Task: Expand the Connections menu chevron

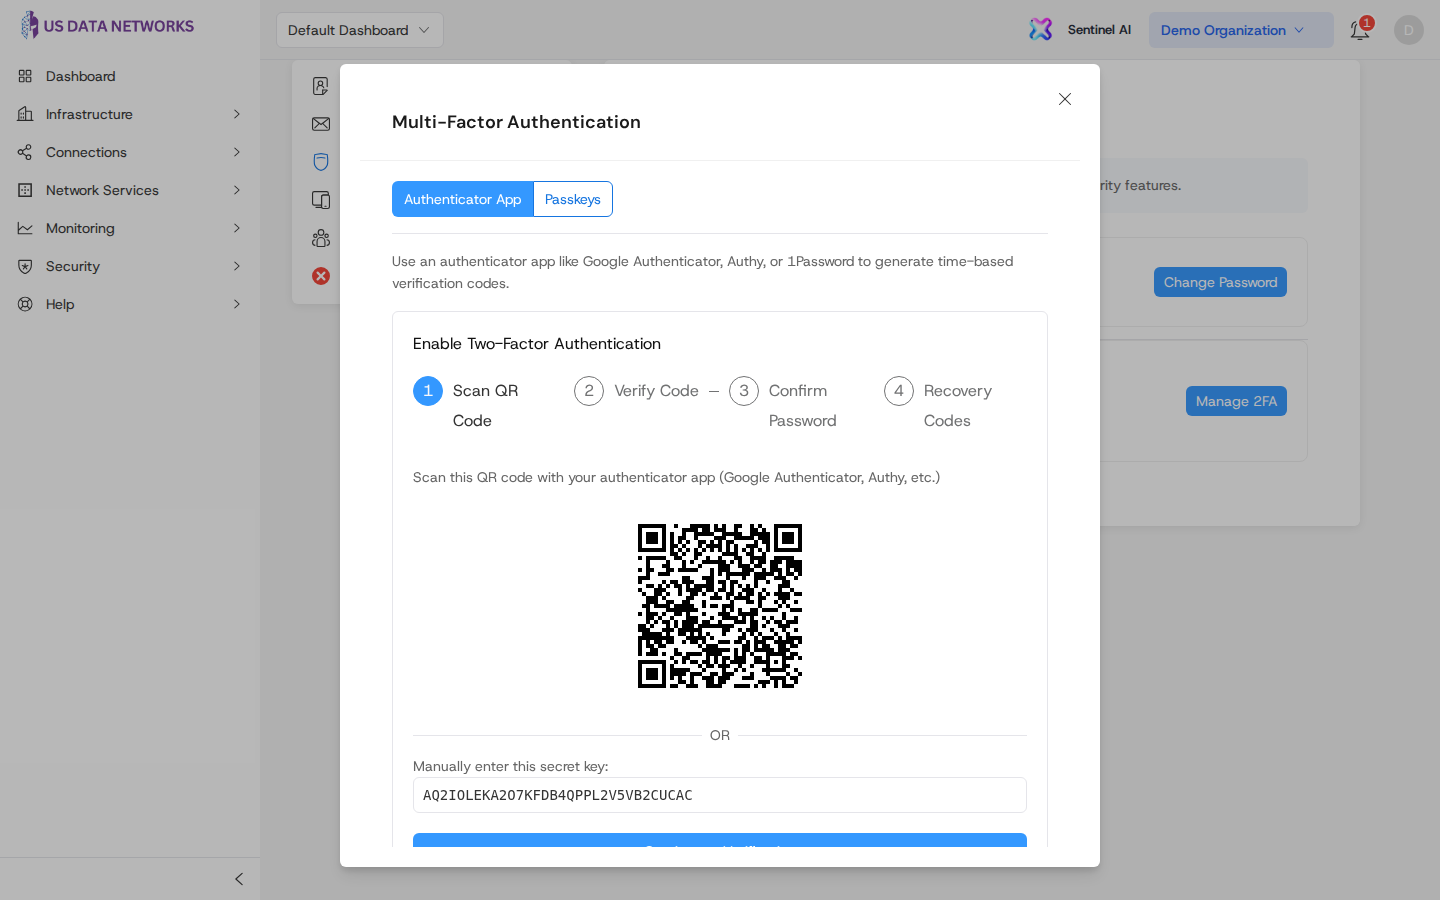Action: [x=237, y=152]
